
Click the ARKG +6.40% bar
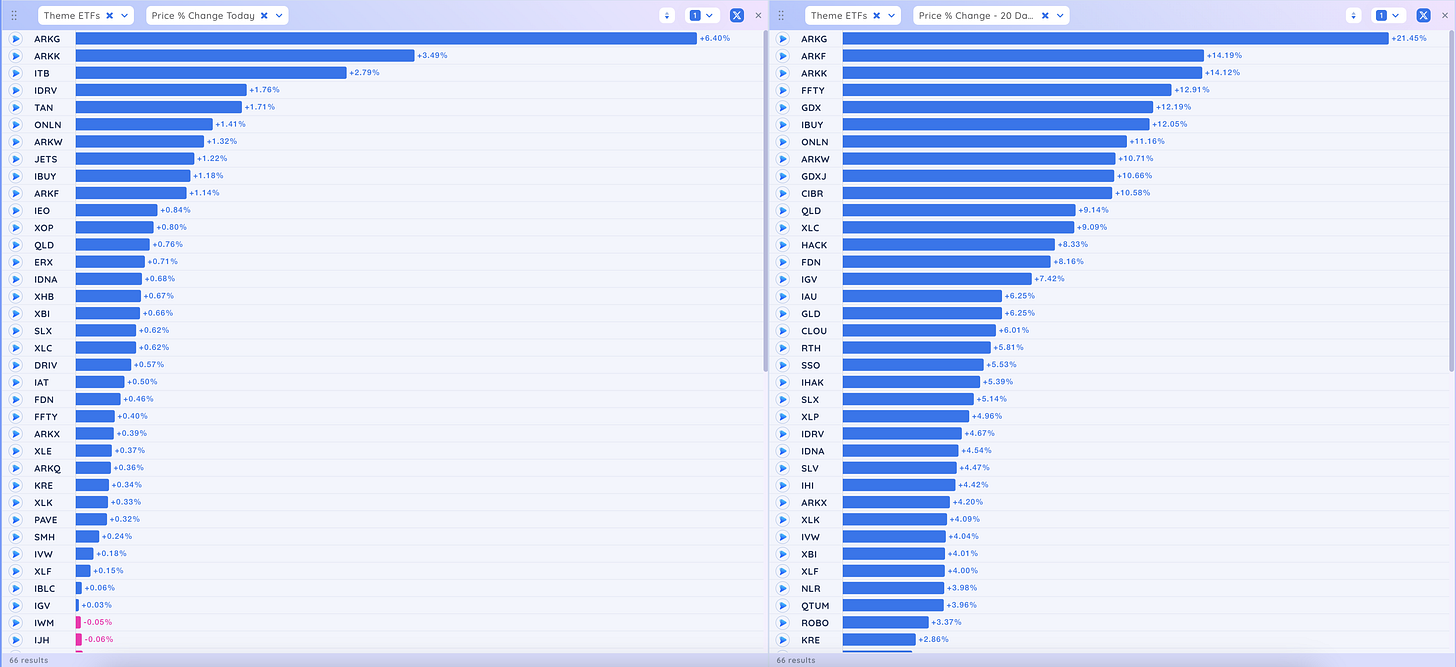tap(386, 39)
